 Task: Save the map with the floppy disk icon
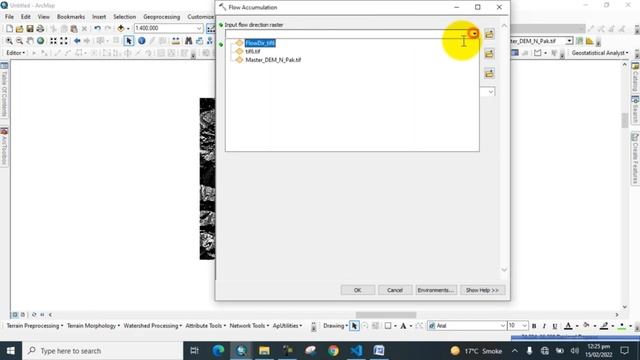(x=30, y=29)
